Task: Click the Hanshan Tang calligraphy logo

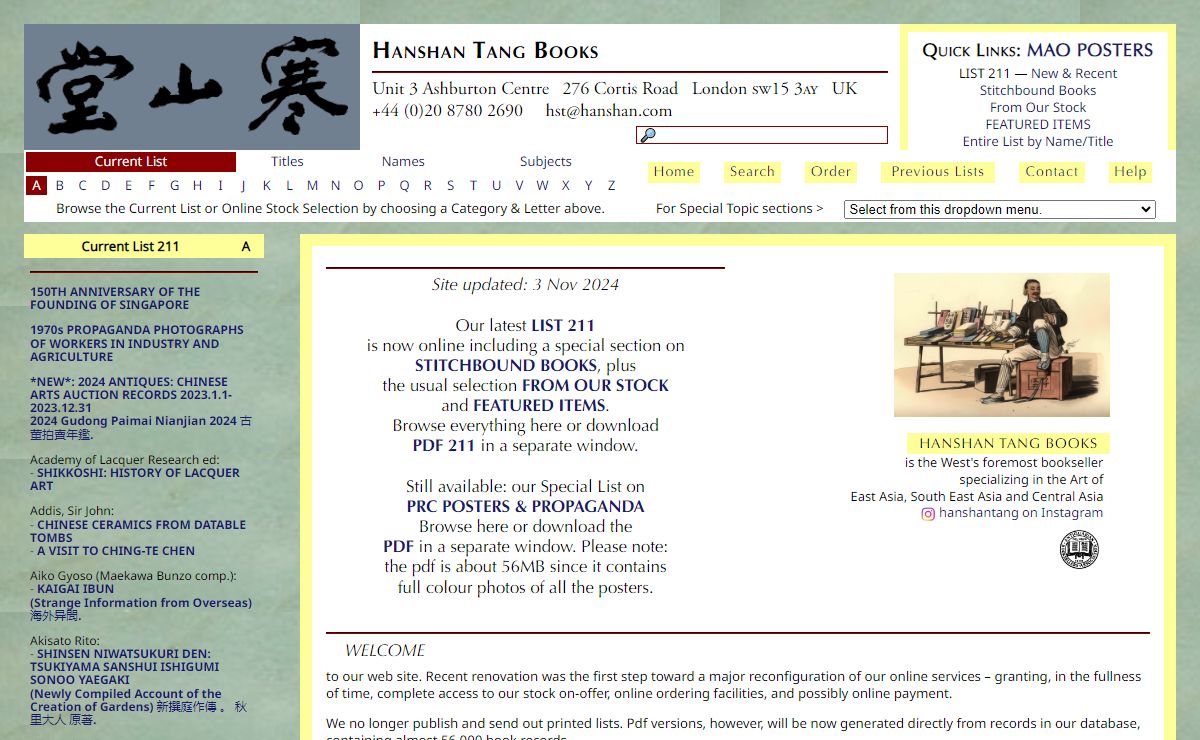Action: (192, 87)
